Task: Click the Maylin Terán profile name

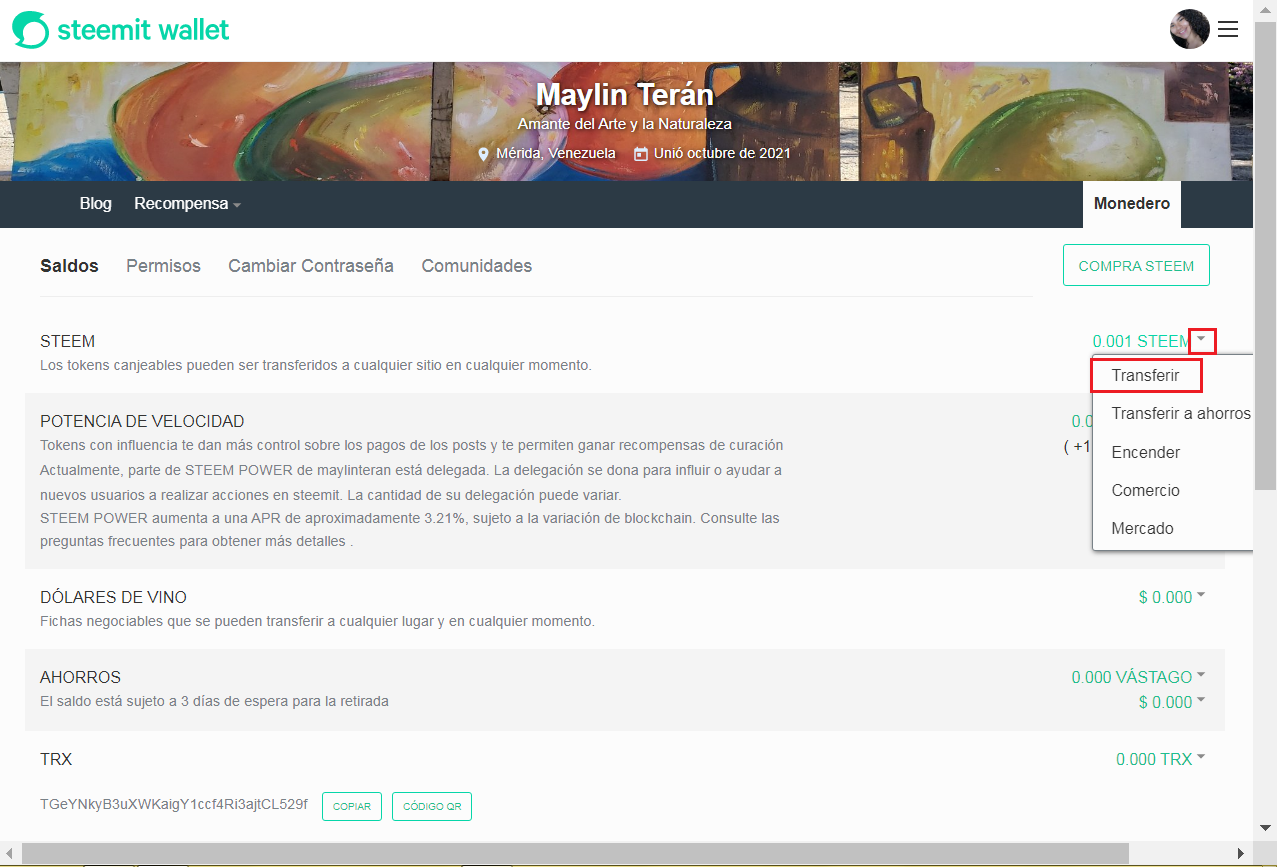Action: coord(625,94)
